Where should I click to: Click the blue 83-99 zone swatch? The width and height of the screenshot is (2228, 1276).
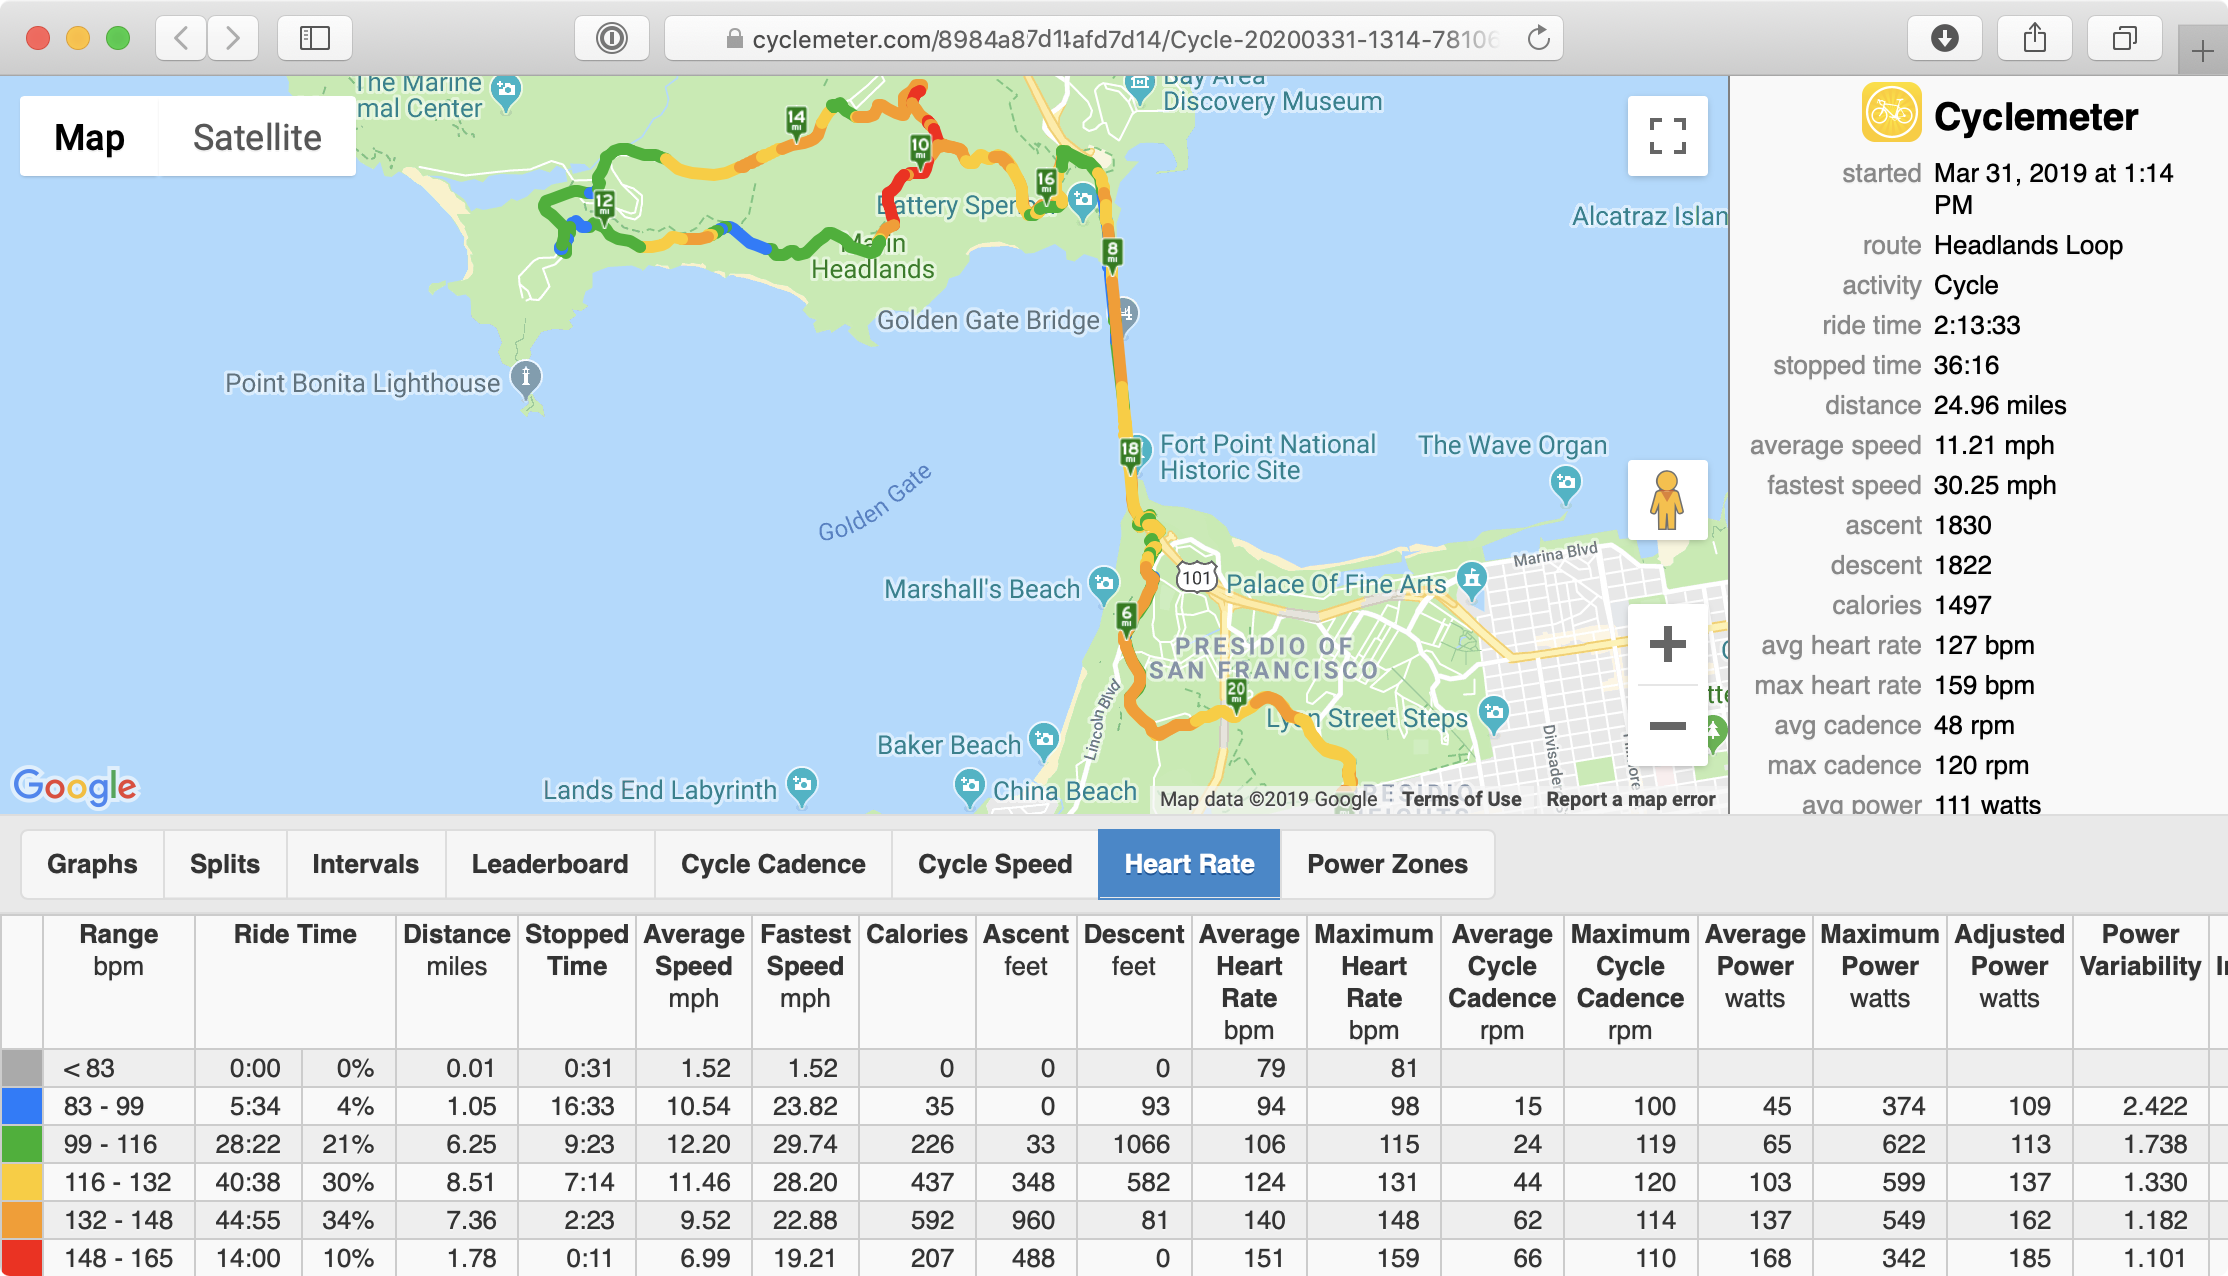click(22, 1106)
